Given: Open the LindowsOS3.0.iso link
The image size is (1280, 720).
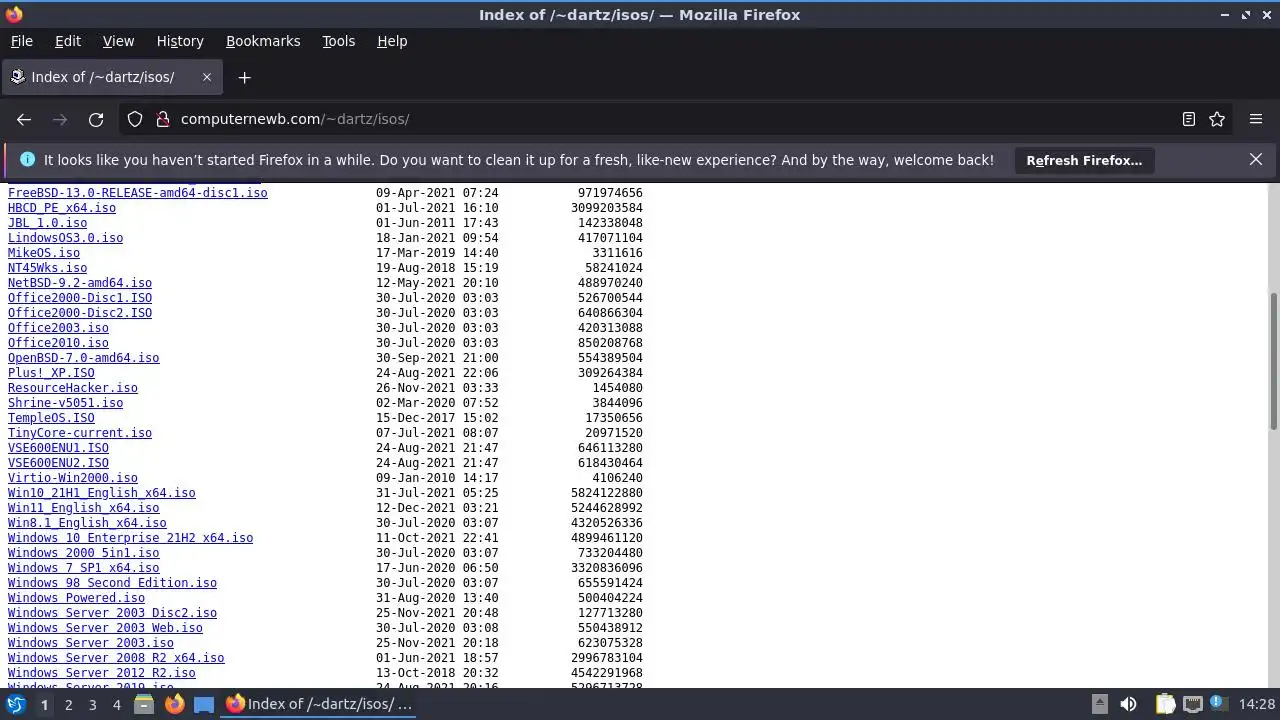Looking at the screenshot, I should coord(65,238).
